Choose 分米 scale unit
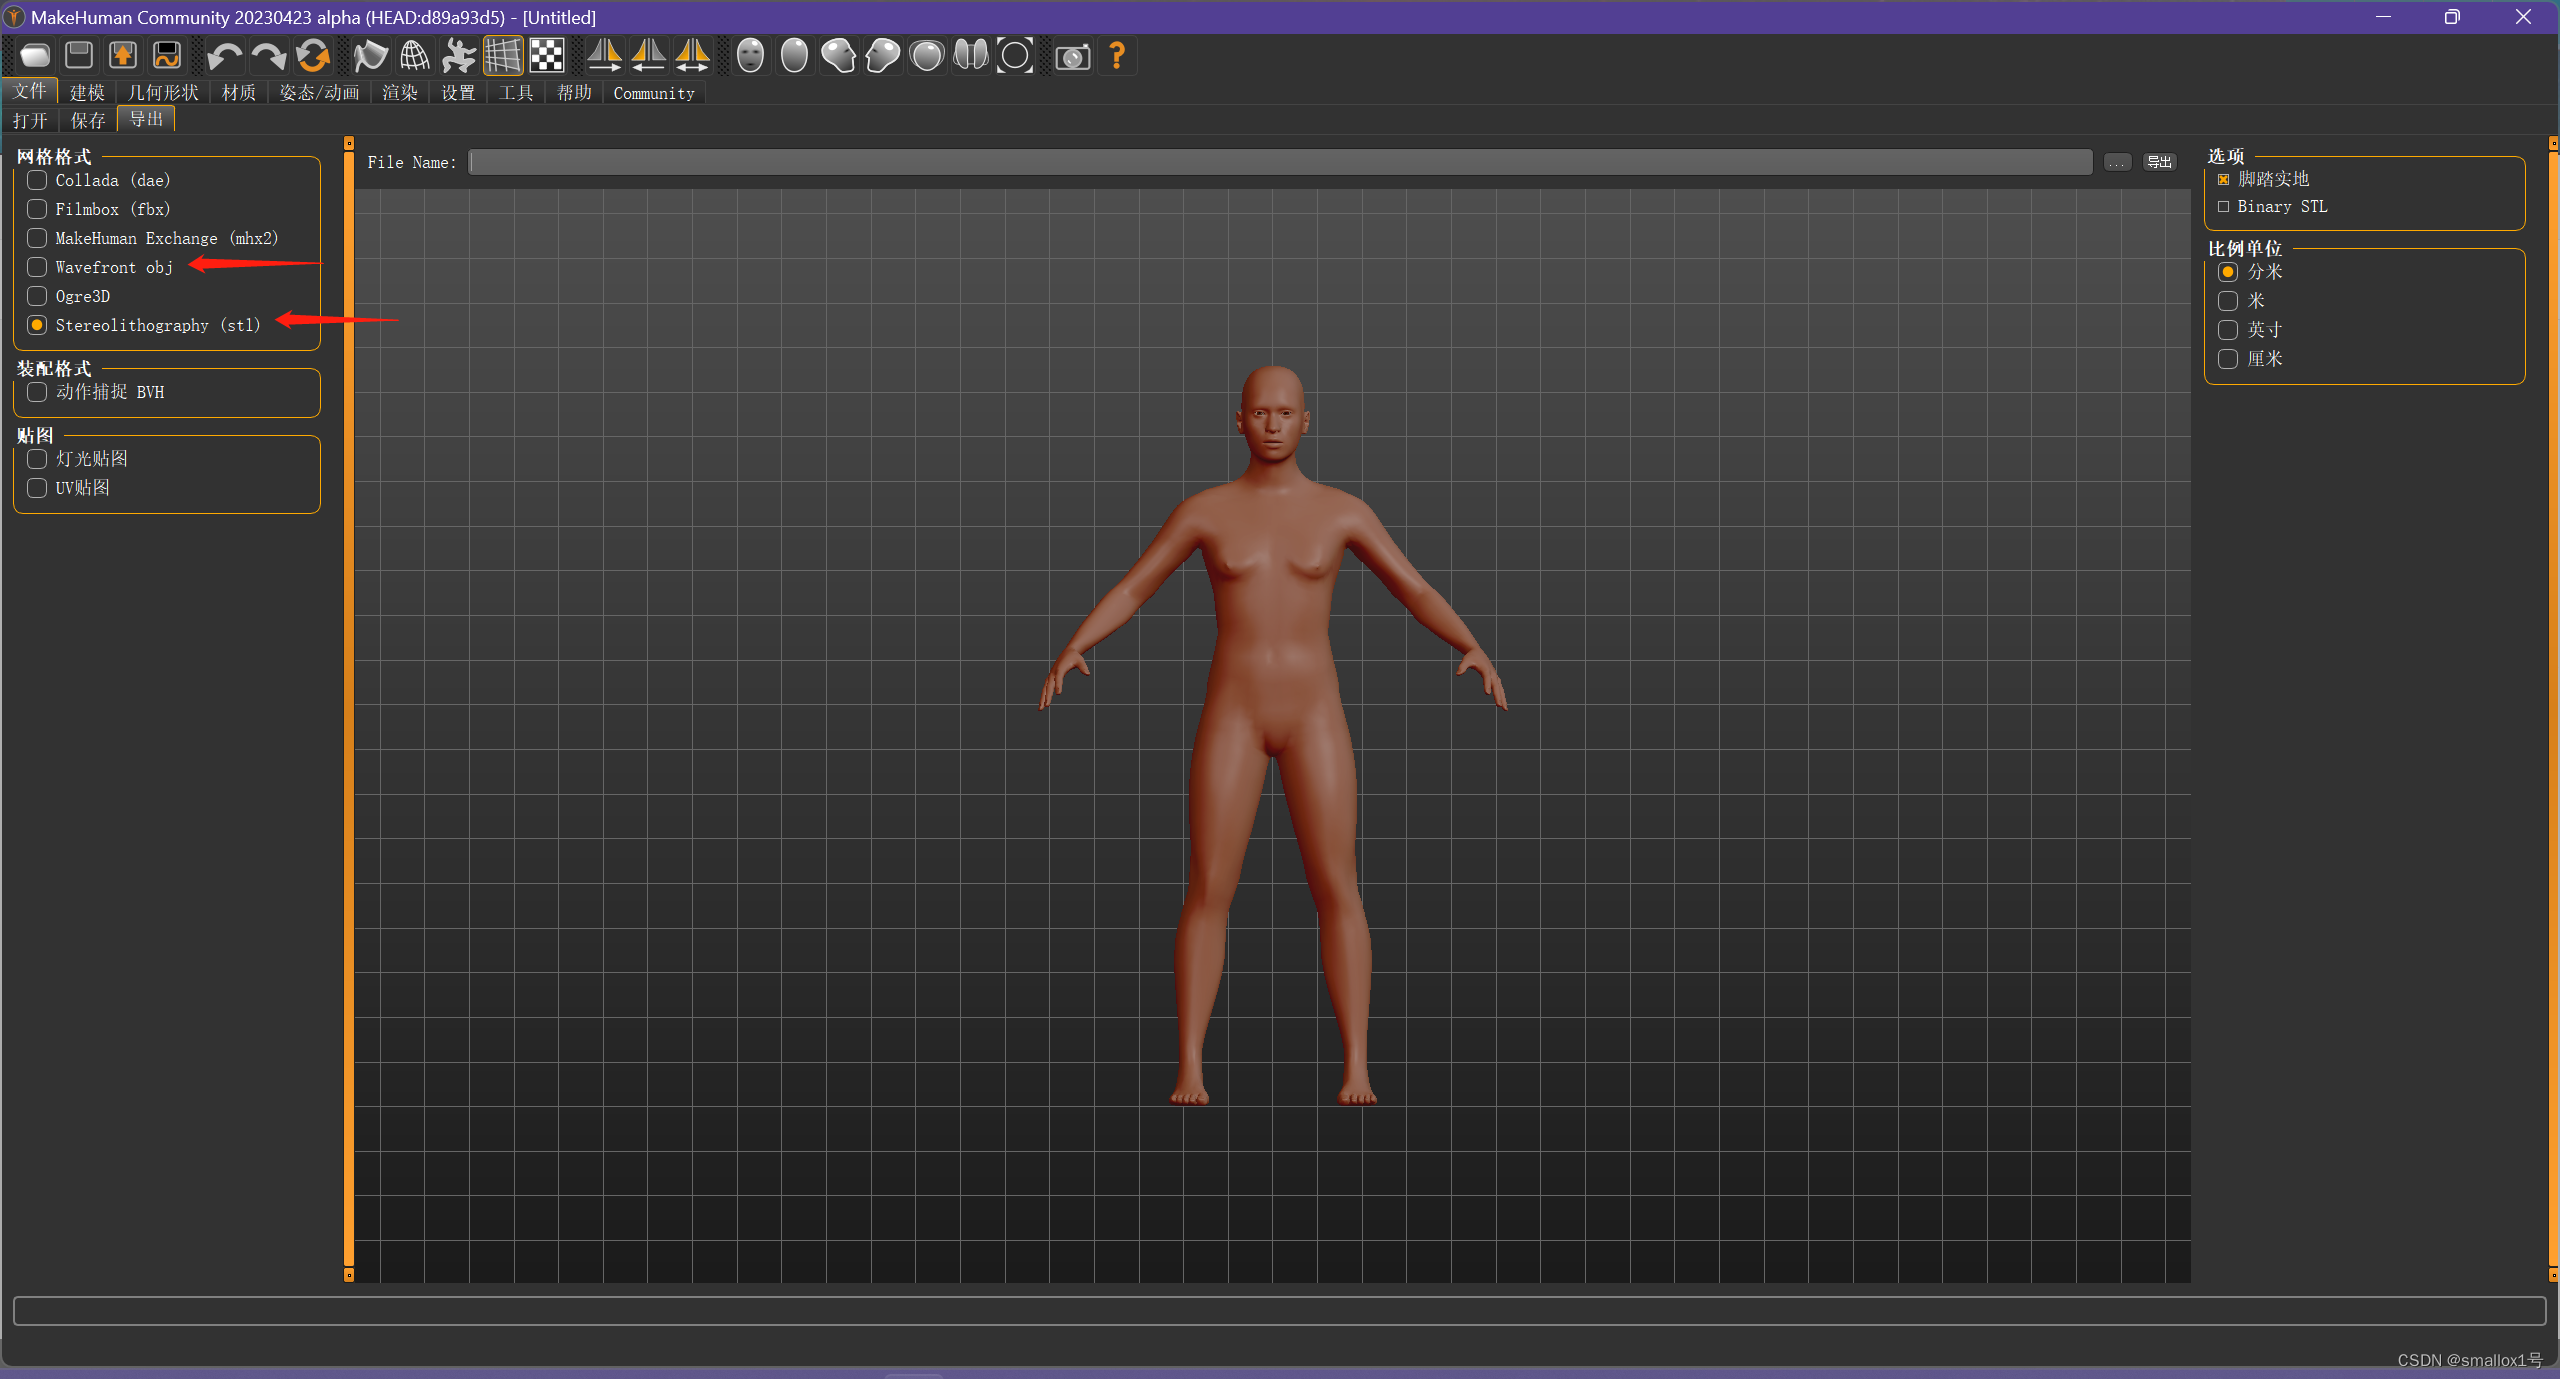 pos(2250,272)
